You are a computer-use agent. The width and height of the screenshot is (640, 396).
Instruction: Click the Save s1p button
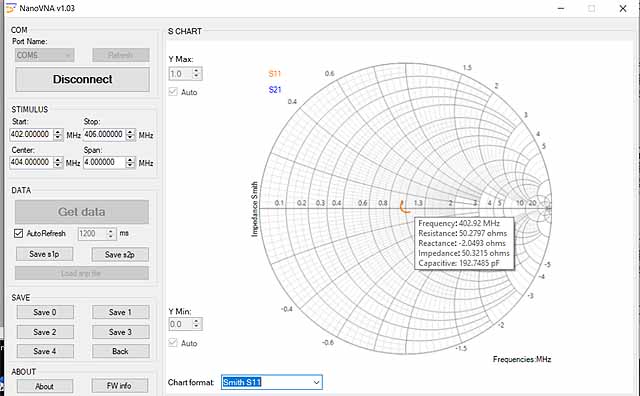tap(44, 254)
